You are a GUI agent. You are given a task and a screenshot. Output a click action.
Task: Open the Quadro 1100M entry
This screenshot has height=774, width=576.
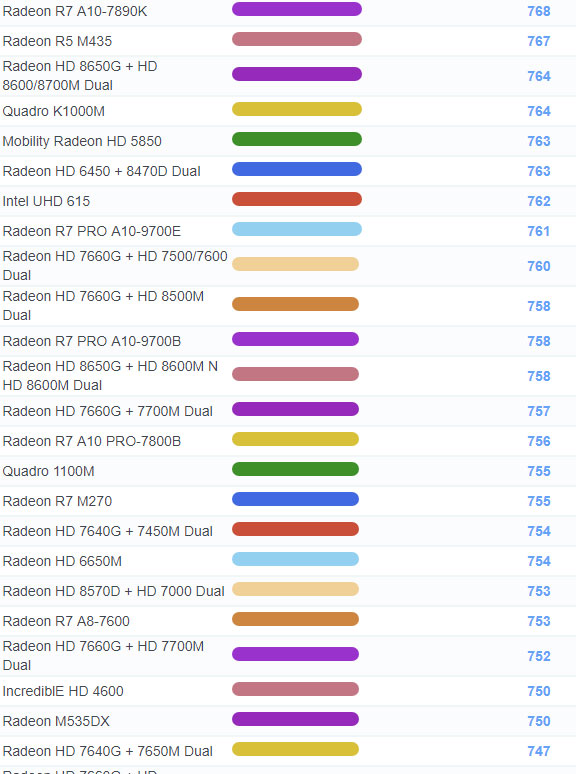pyautogui.click(x=48, y=471)
